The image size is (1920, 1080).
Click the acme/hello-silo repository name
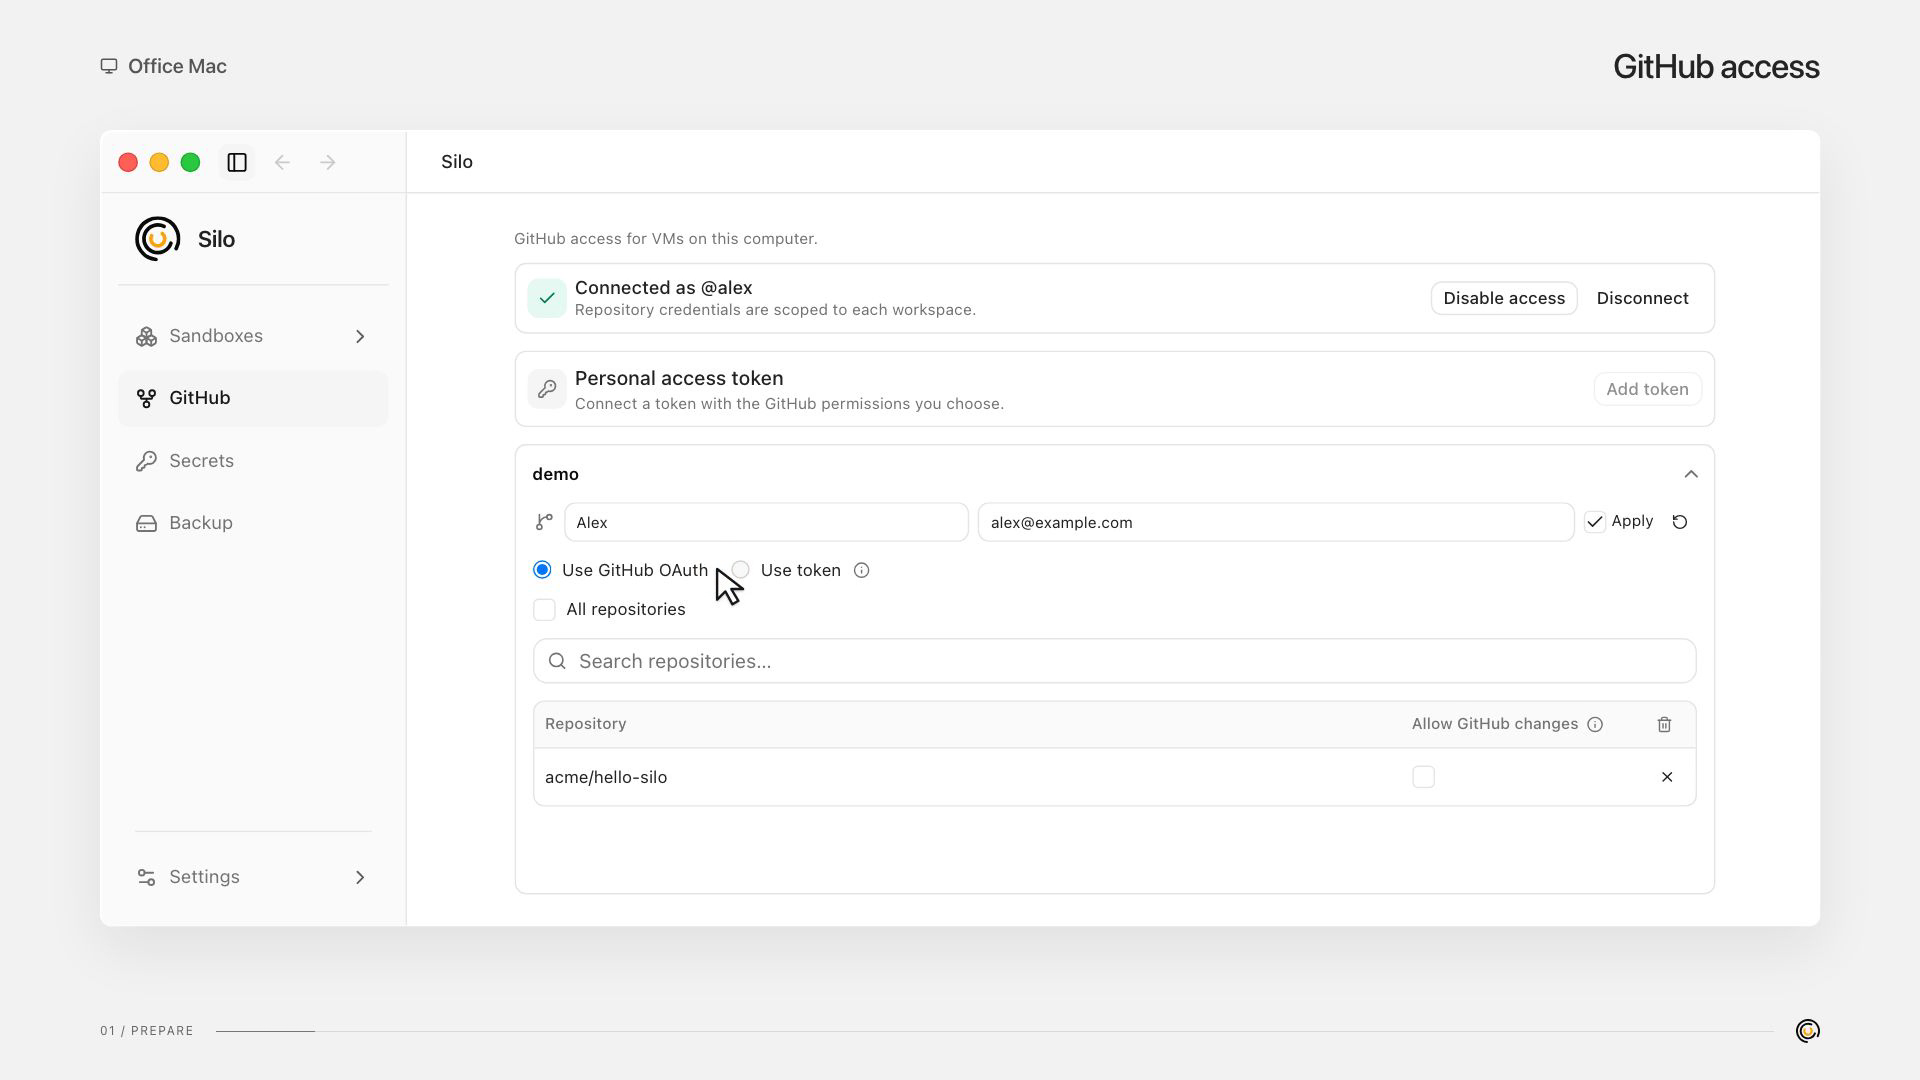point(606,777)
